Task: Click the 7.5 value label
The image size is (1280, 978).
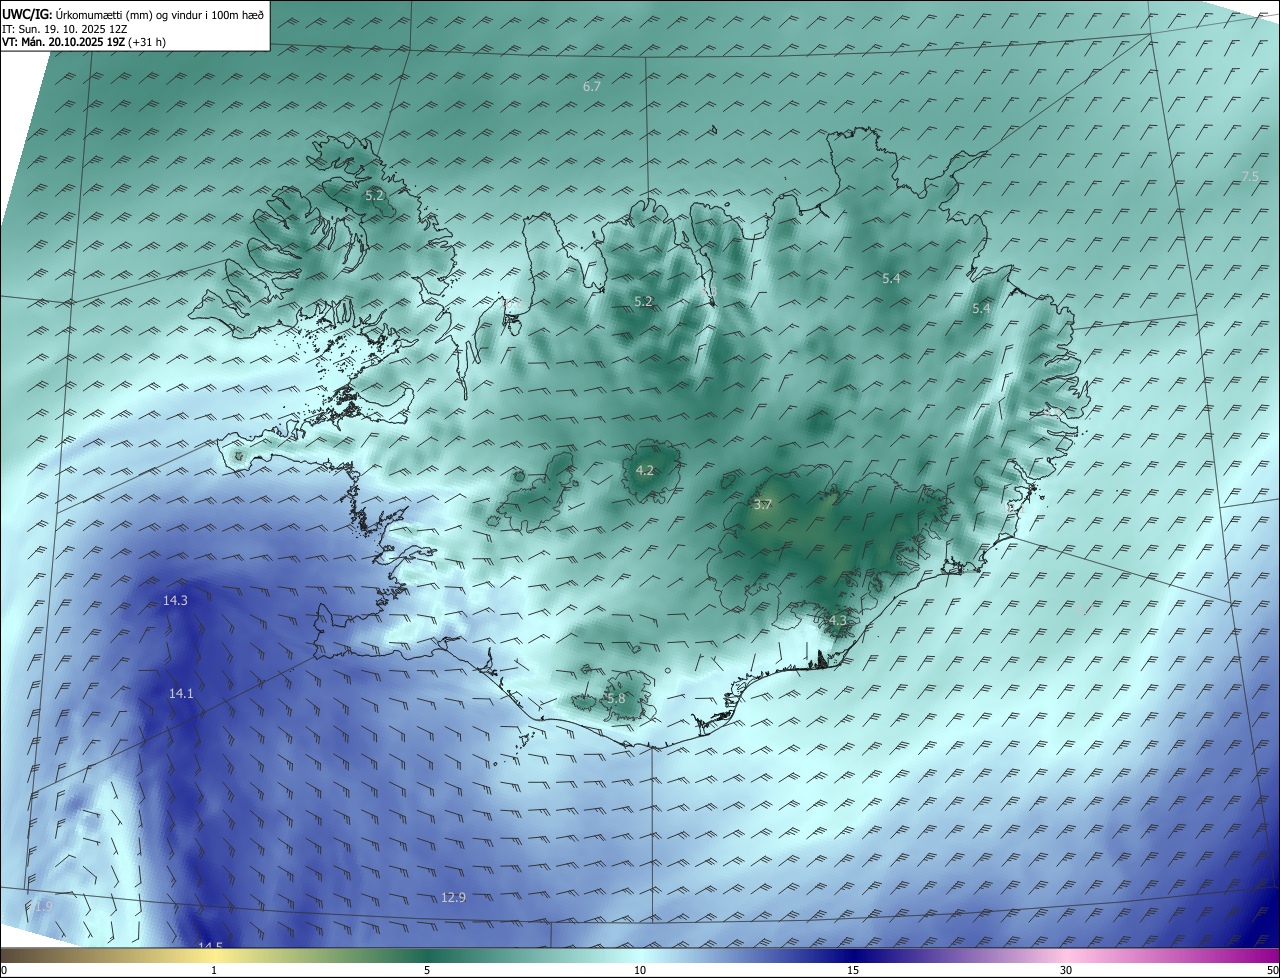Action: pos(1250,177)
